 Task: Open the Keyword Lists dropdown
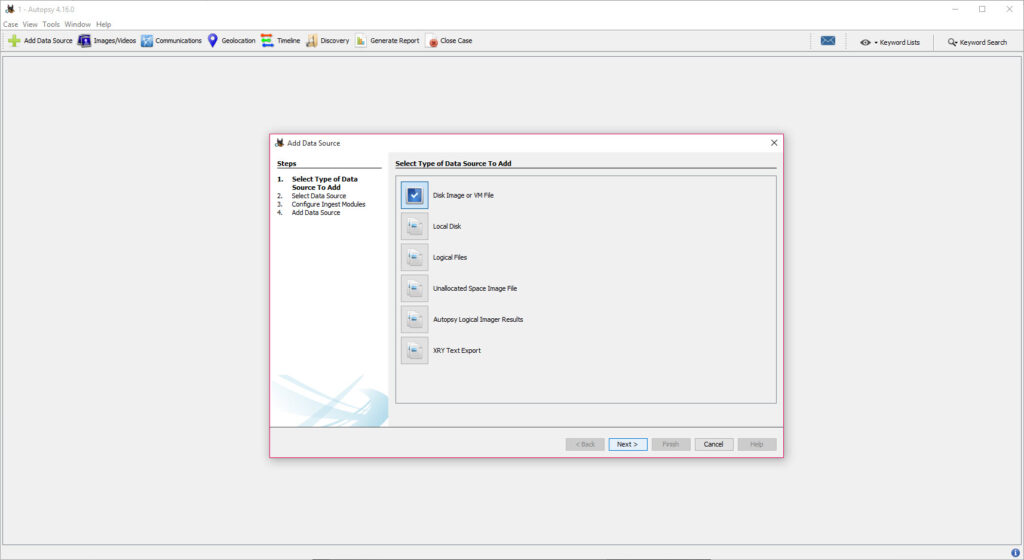point(890,42)
